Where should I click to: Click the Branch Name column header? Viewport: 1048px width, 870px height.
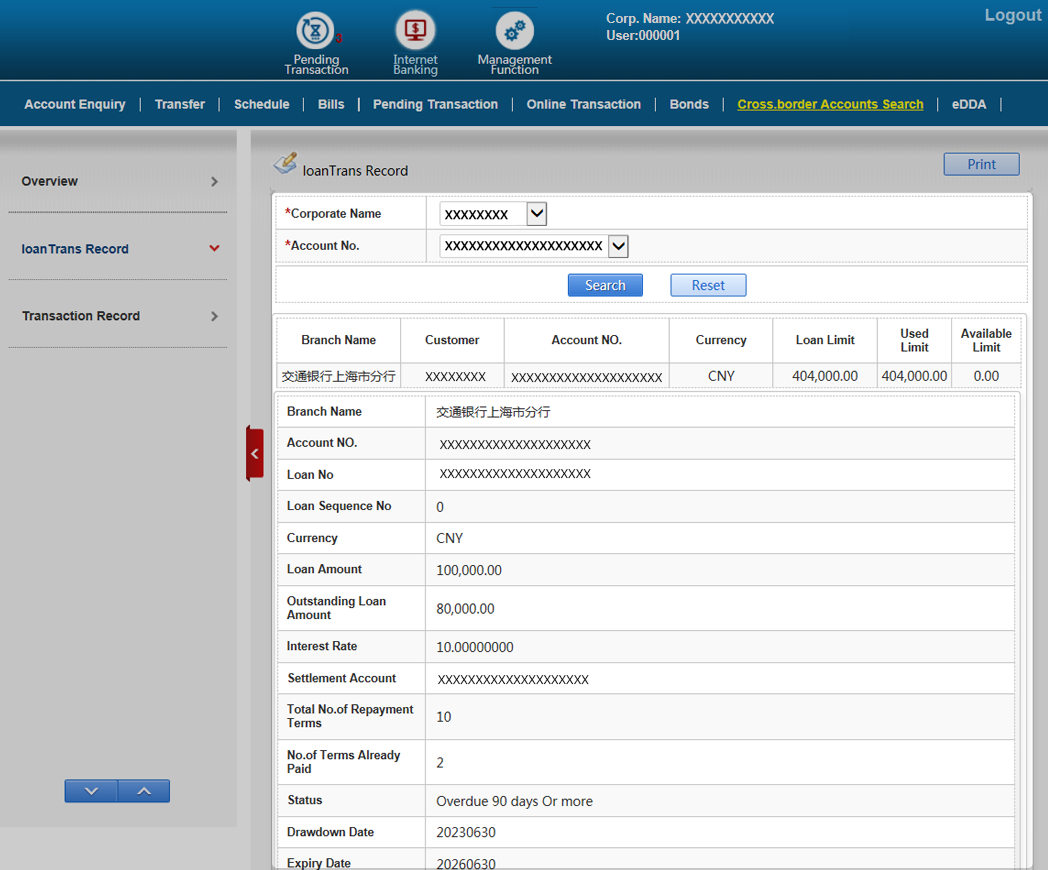[338, 340]
